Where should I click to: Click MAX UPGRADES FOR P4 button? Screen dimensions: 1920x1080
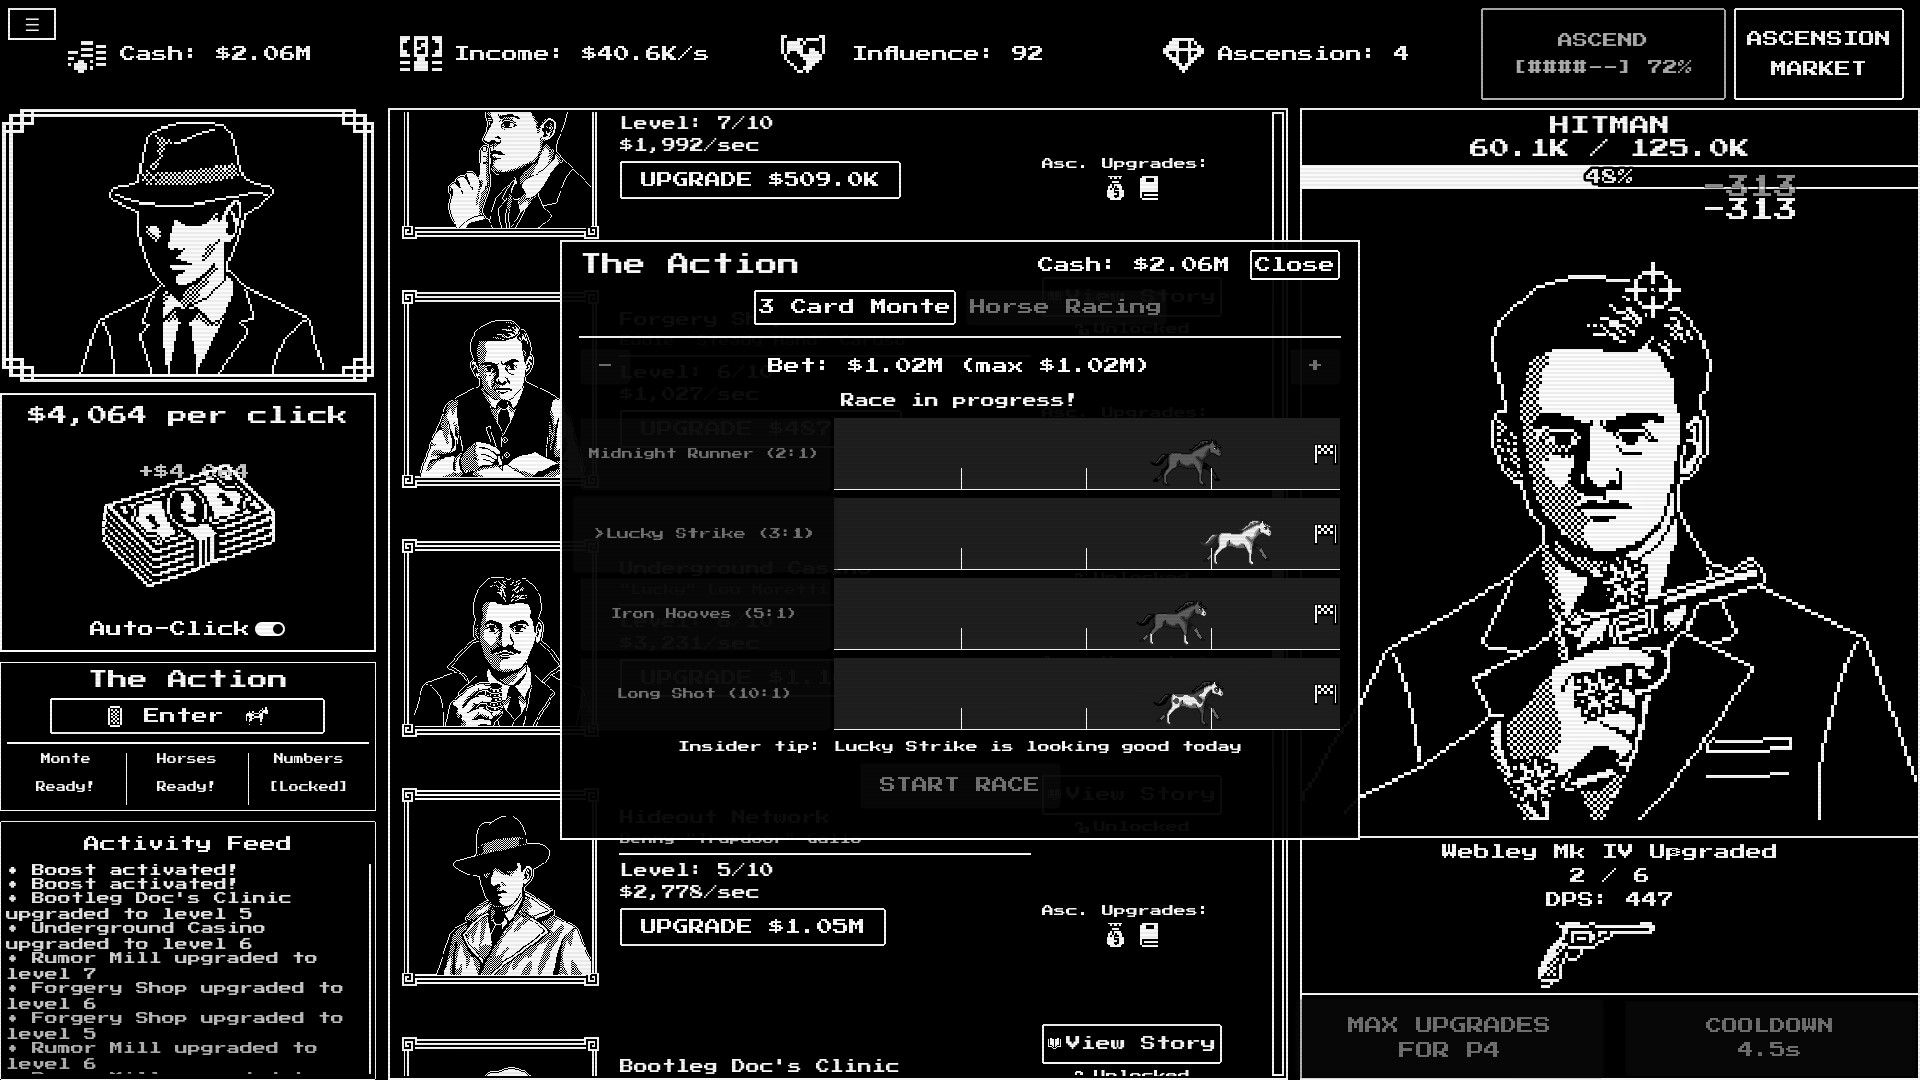[1448, 1037]
